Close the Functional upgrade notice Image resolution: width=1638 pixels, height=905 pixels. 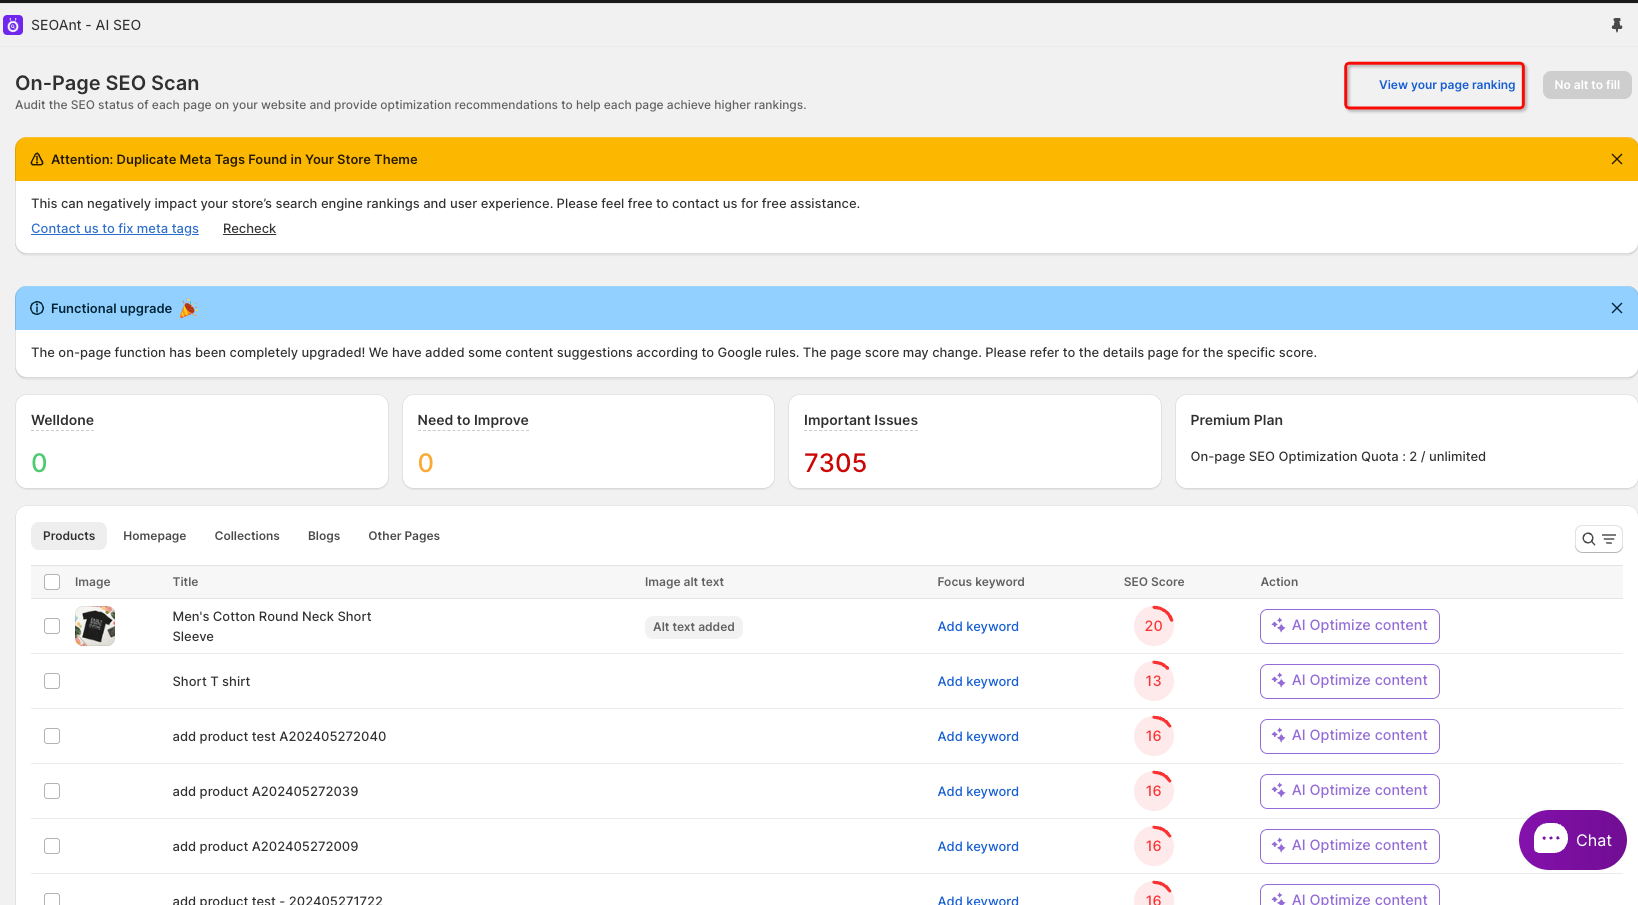pyautogui.click(x=1617, y=308)
